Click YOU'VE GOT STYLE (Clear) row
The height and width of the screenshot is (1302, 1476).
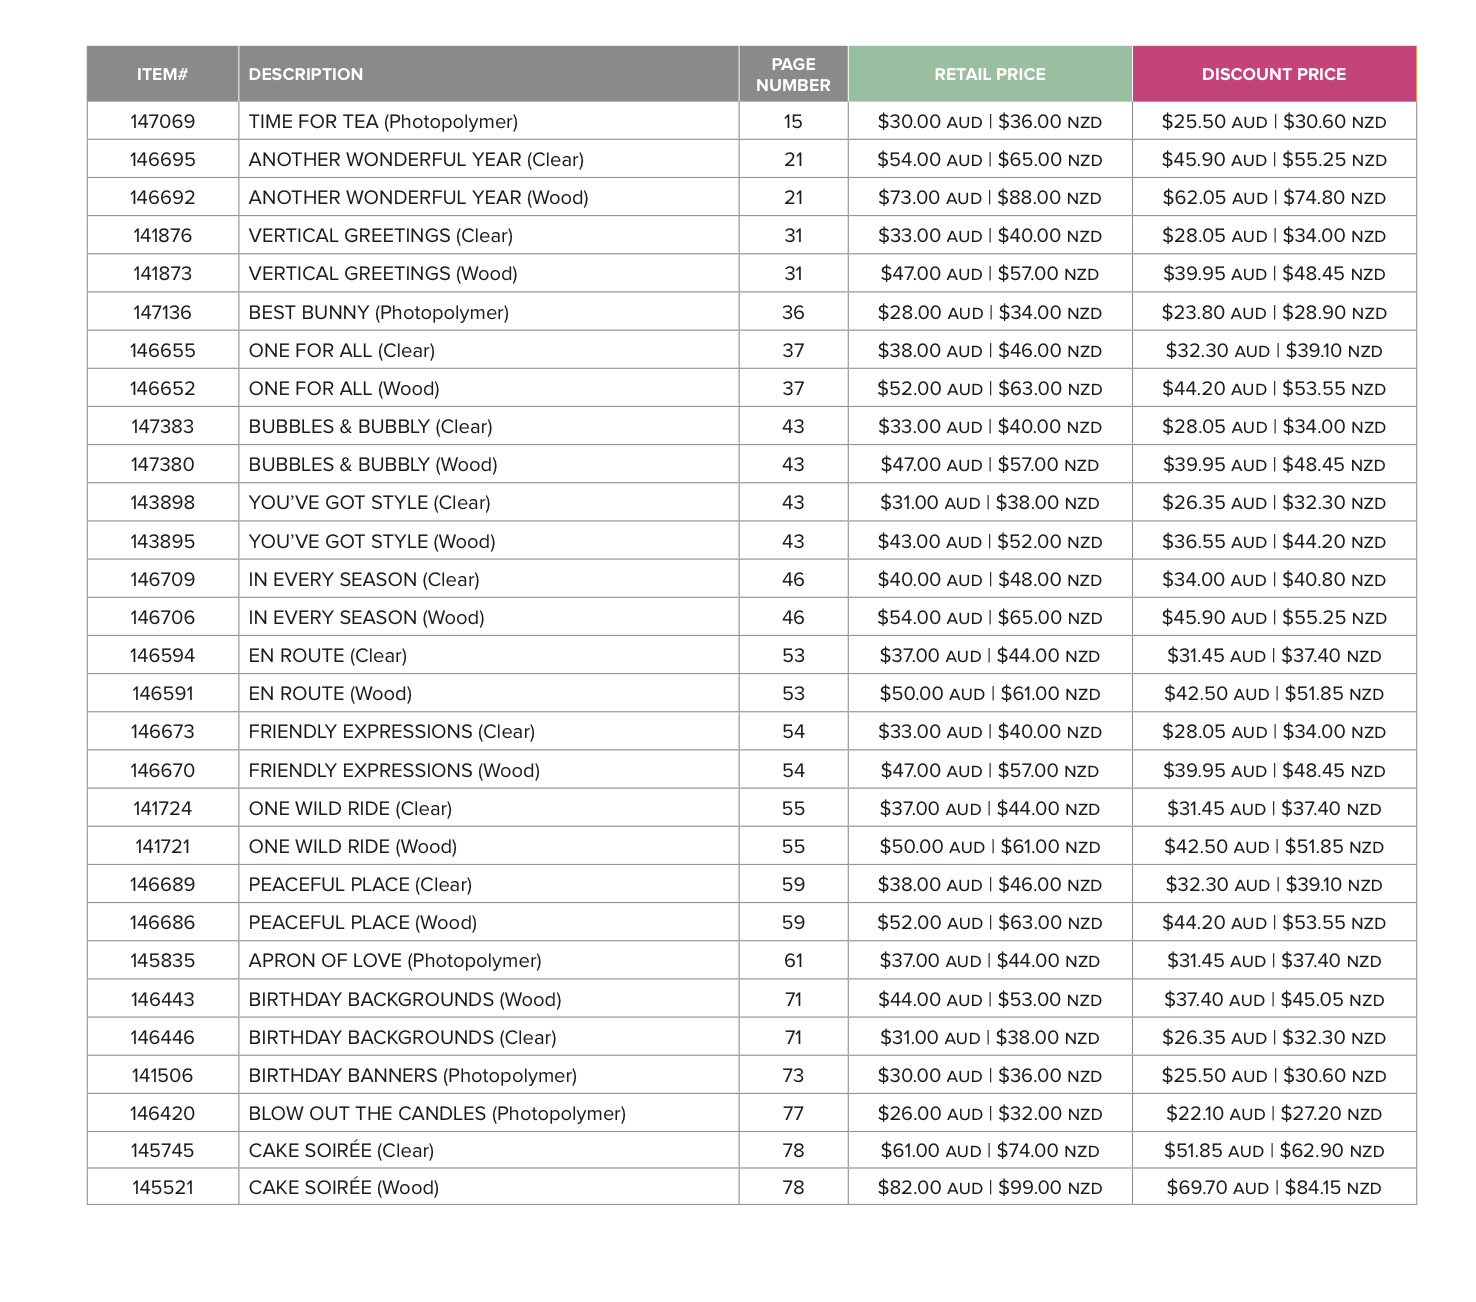(752, 503)
